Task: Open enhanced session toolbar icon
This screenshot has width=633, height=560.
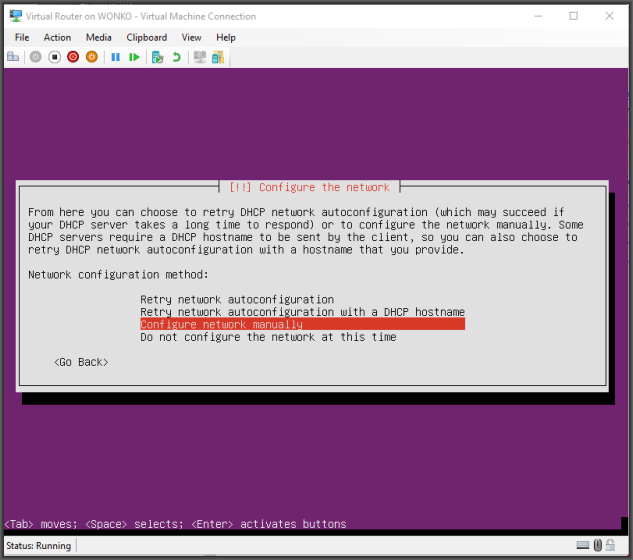Action: point(200,57)
